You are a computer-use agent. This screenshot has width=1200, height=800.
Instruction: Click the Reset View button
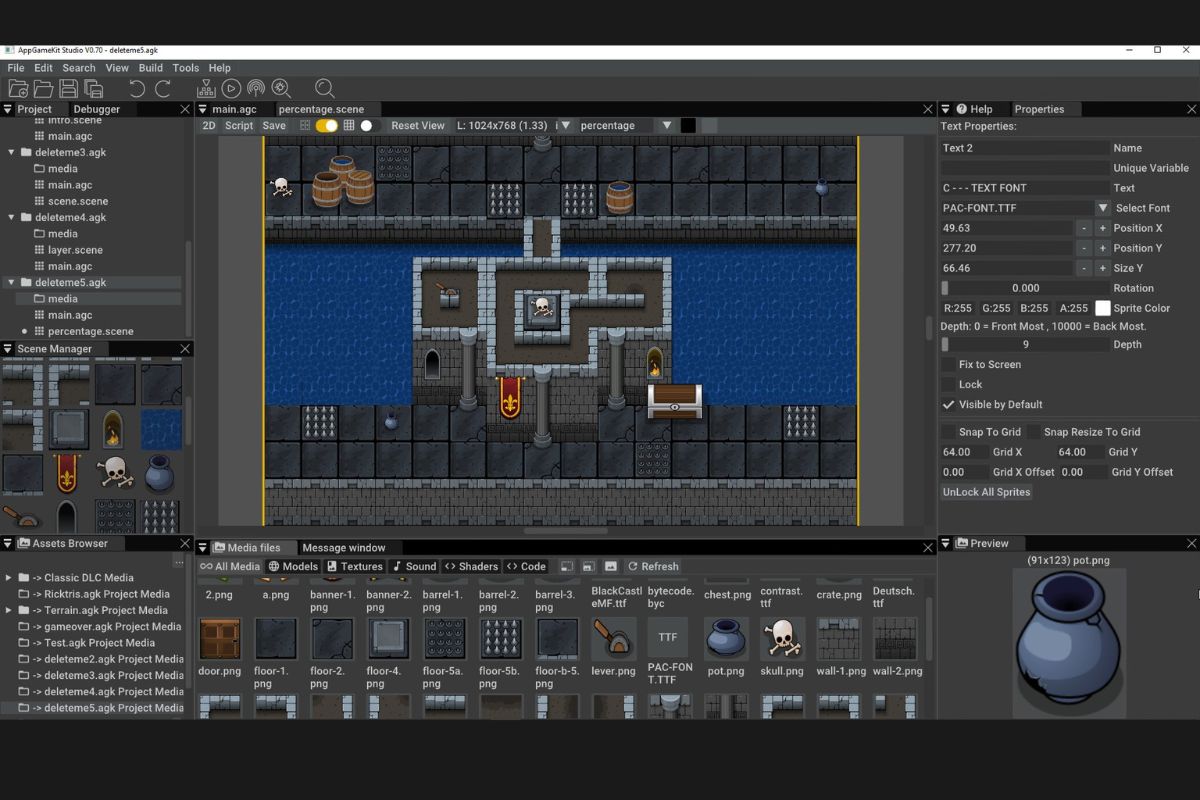pos(418,126)
